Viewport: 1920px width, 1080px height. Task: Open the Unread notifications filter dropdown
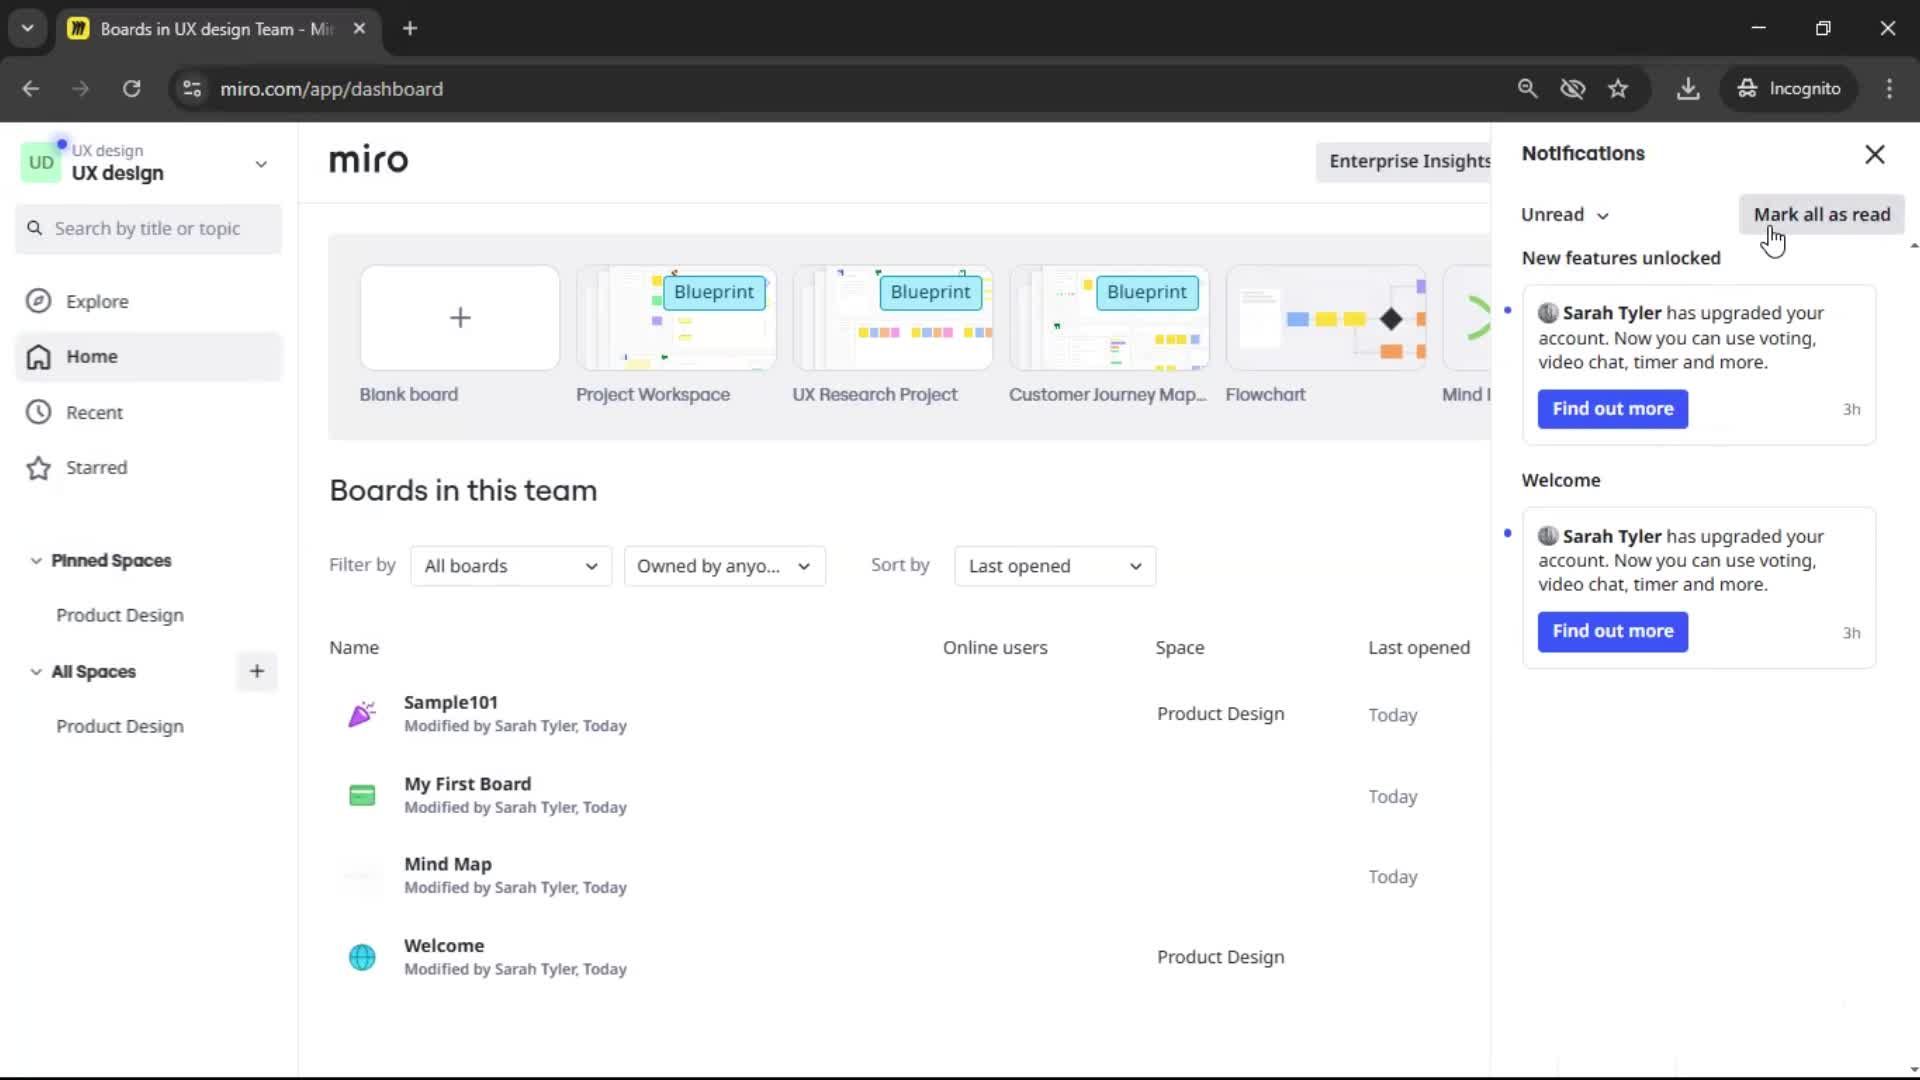click(1565, 215)
